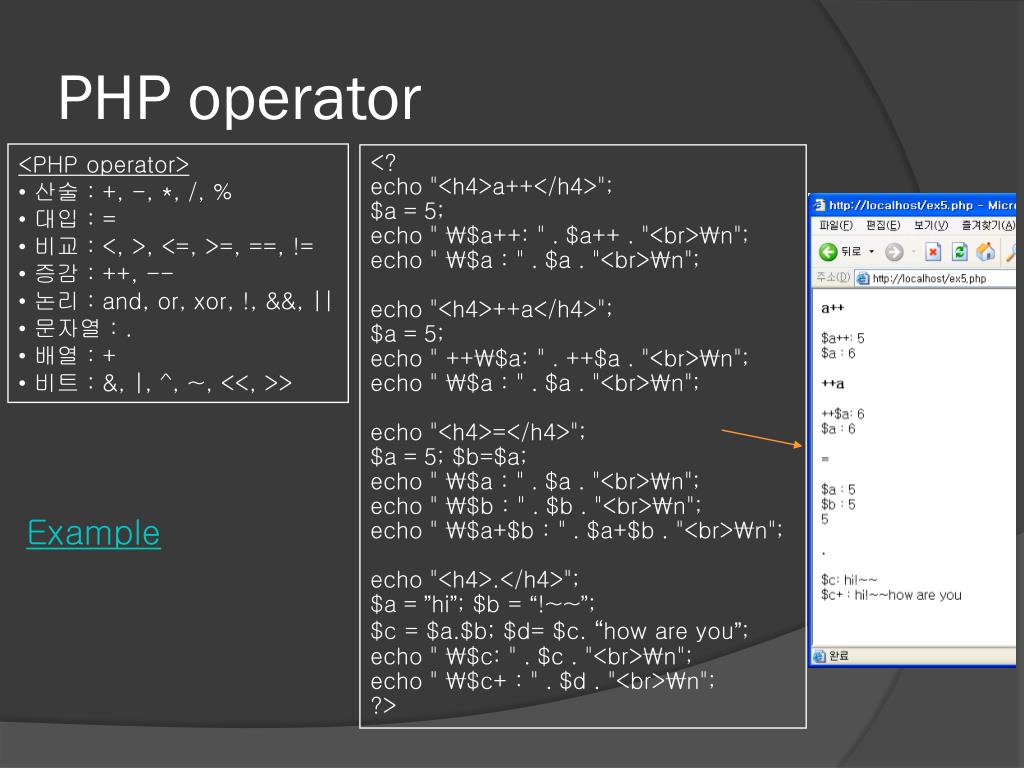Click the '문자열 : .' bullet line
Image resolution: width=1024 pixels, height=768 pixels.
click(75, 328)
